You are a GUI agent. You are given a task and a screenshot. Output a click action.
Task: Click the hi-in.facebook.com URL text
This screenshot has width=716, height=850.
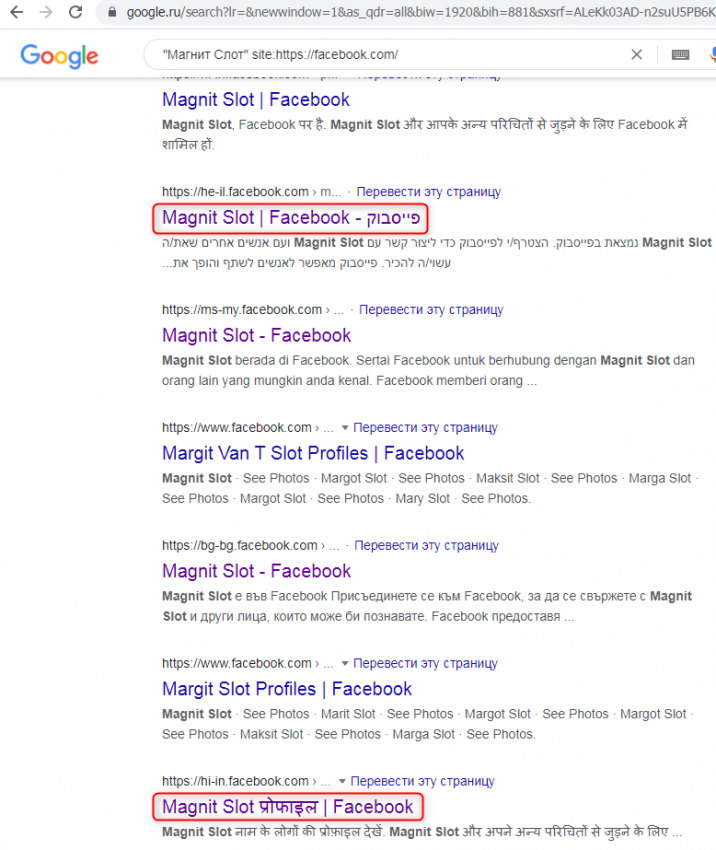point(235,781)
